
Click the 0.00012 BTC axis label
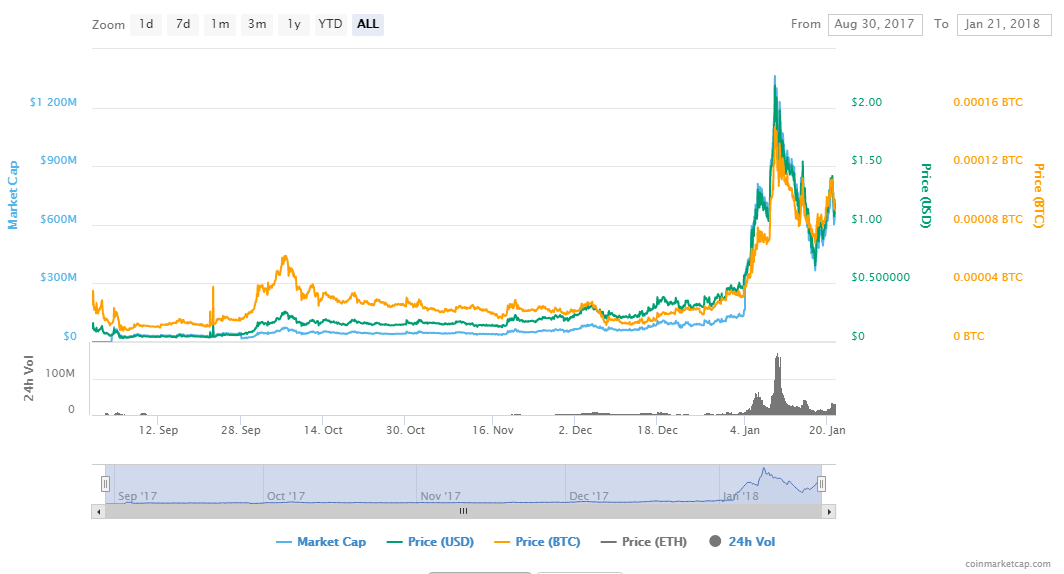pyautogui.click(x=987, y=161)
